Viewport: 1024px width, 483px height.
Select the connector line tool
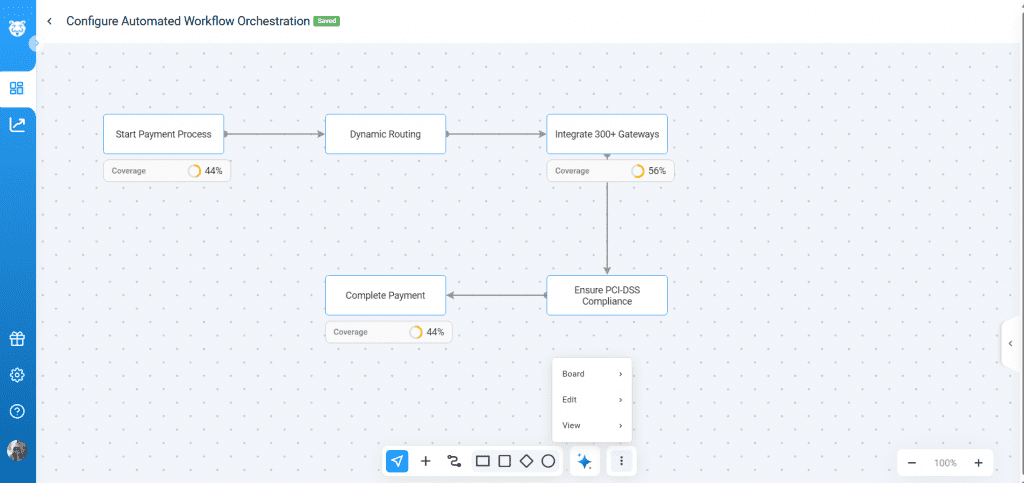click(454, 461)
